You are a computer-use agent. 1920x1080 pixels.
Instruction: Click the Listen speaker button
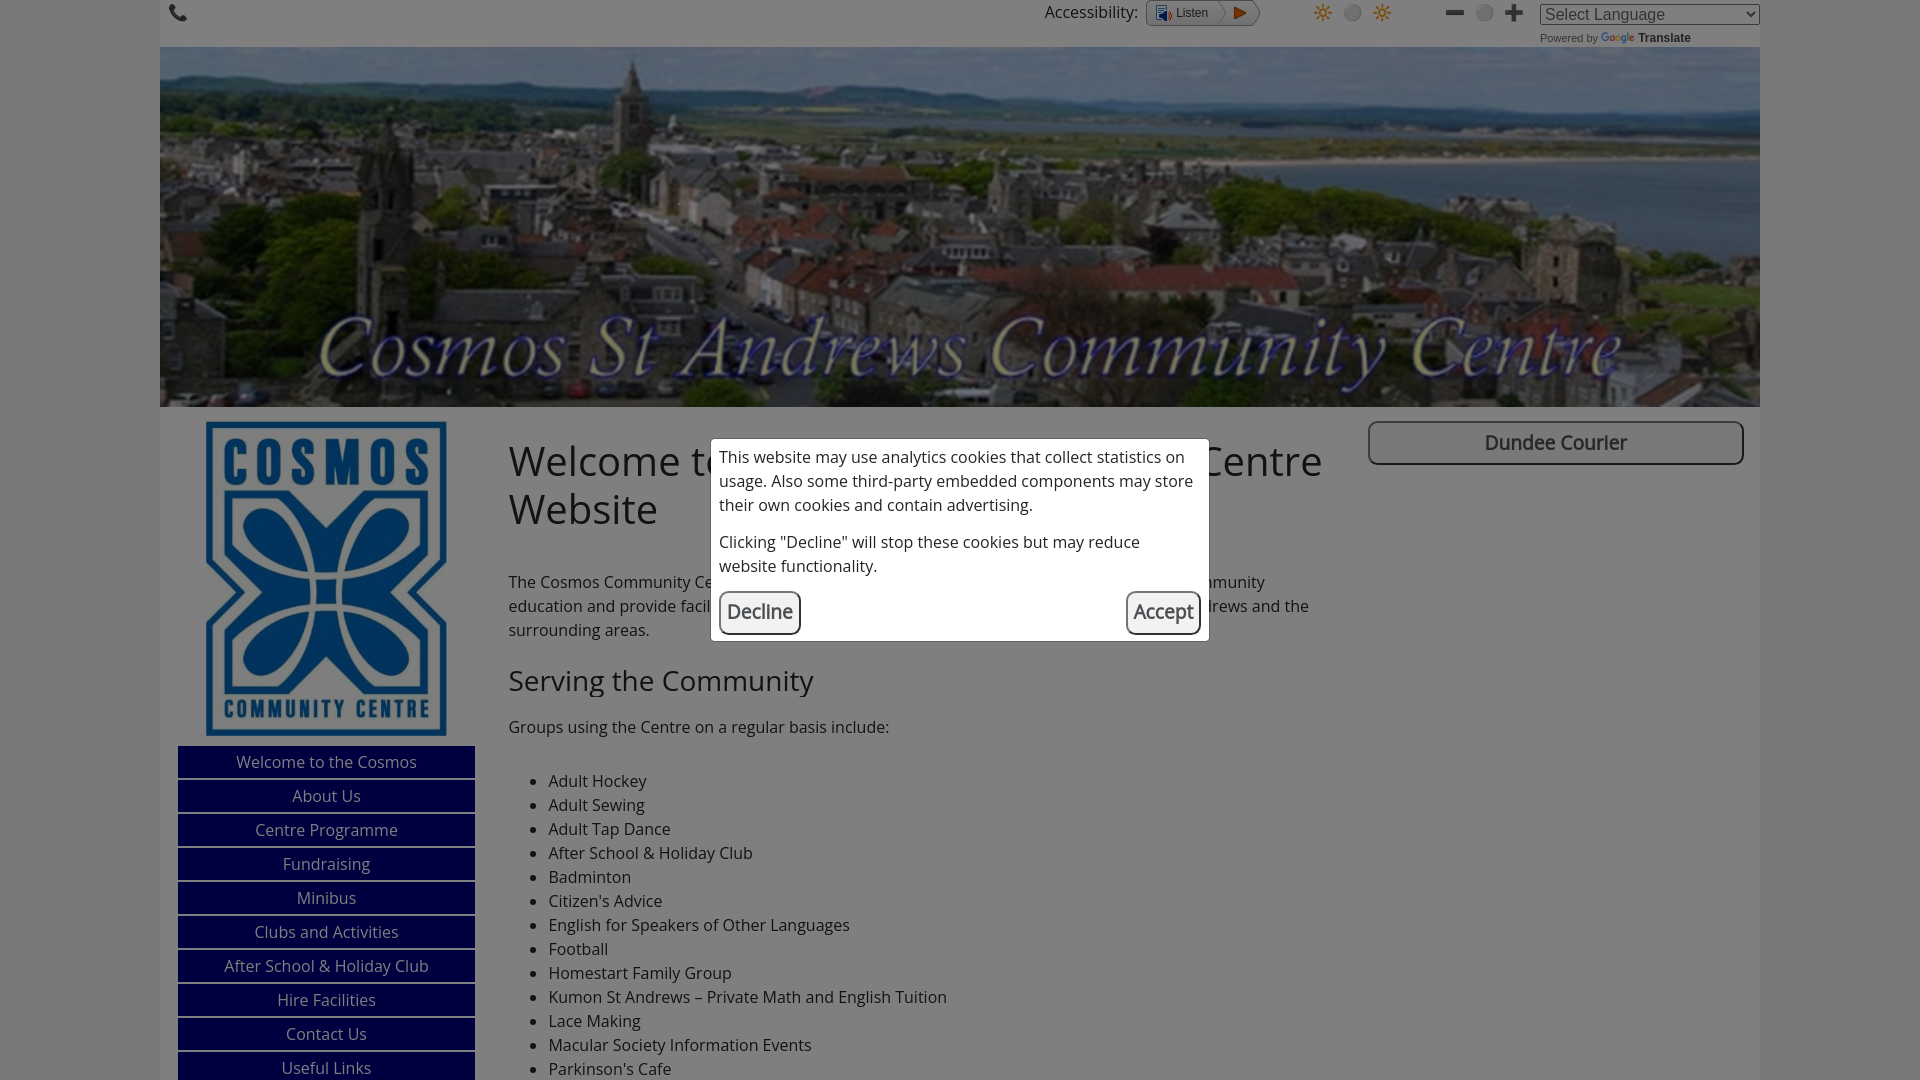coord(1183,13)
